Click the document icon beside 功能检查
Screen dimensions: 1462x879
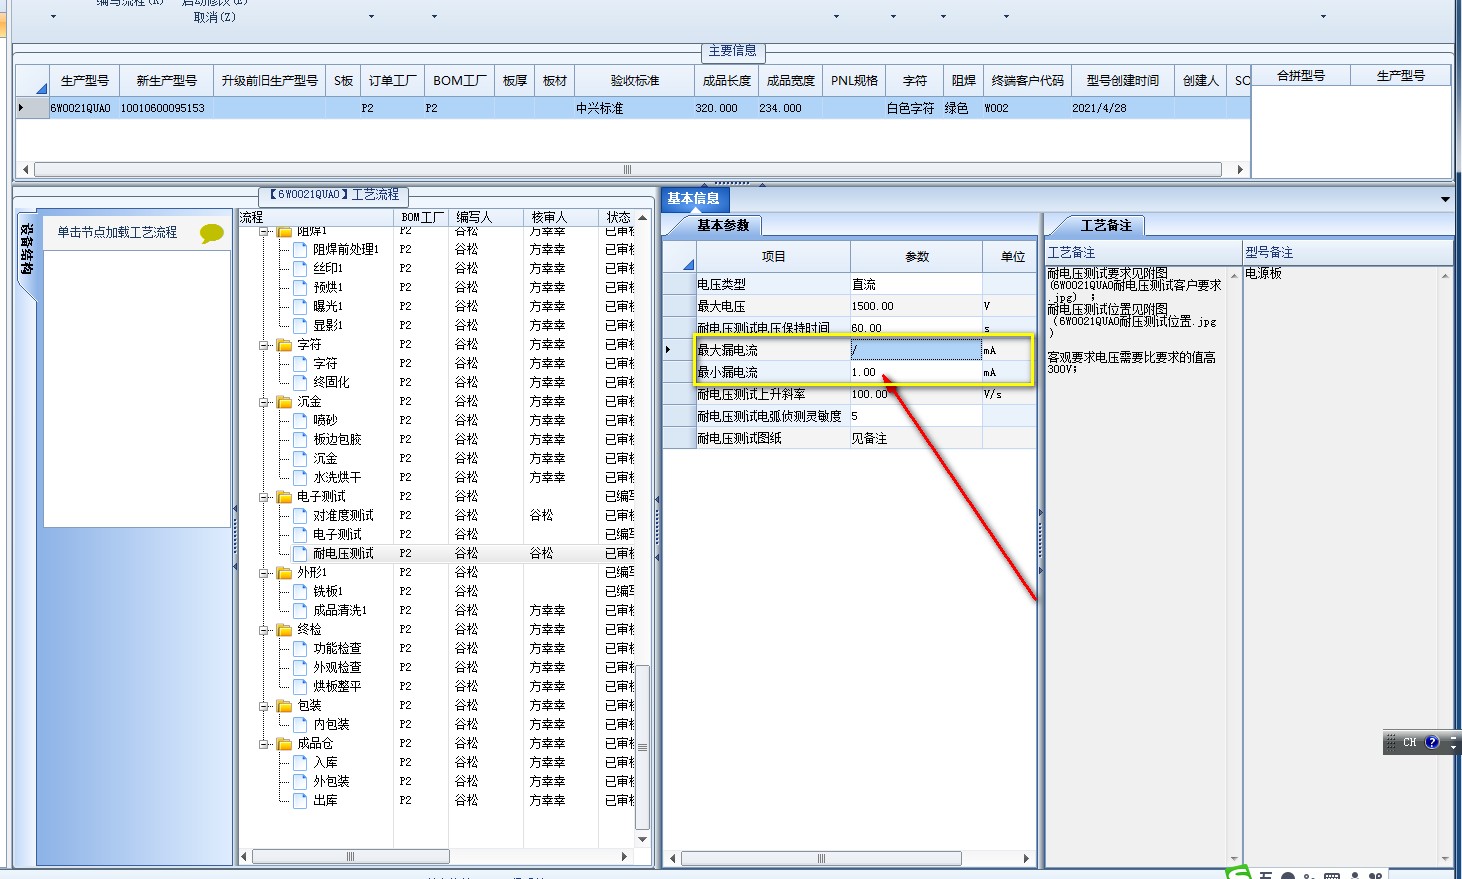pos(300,648)
